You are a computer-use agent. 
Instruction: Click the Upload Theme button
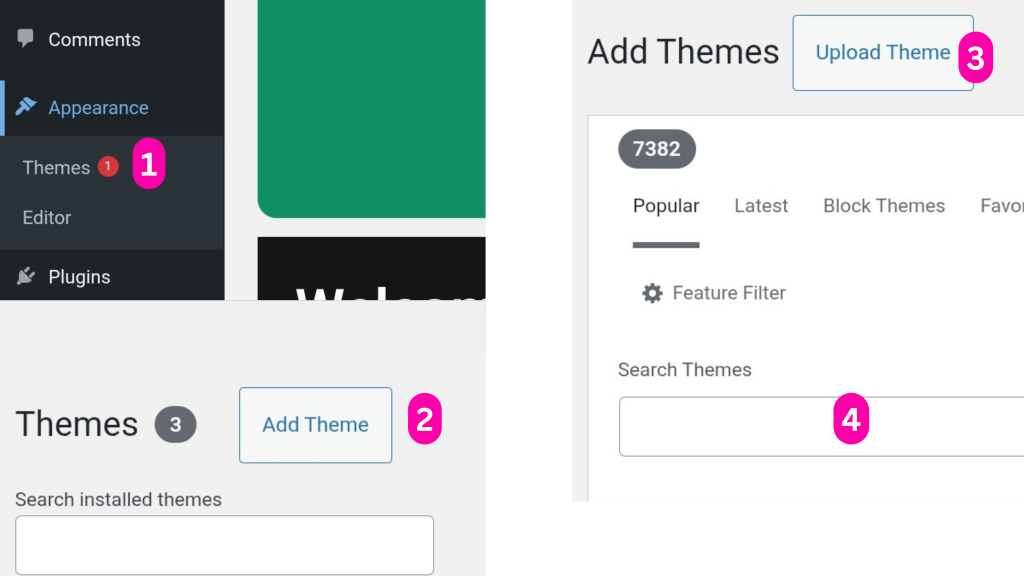point(883,53)
